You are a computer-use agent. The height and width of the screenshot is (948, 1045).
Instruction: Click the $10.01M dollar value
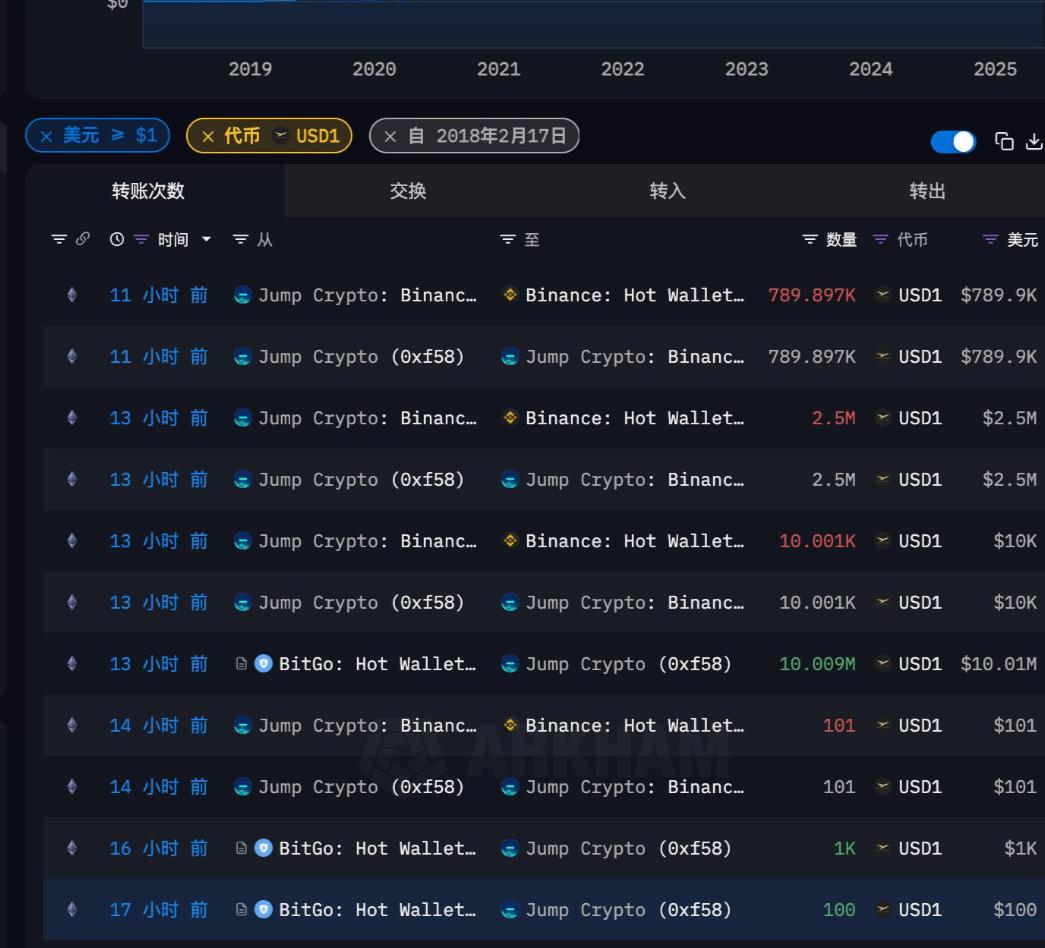coord(998,664)
